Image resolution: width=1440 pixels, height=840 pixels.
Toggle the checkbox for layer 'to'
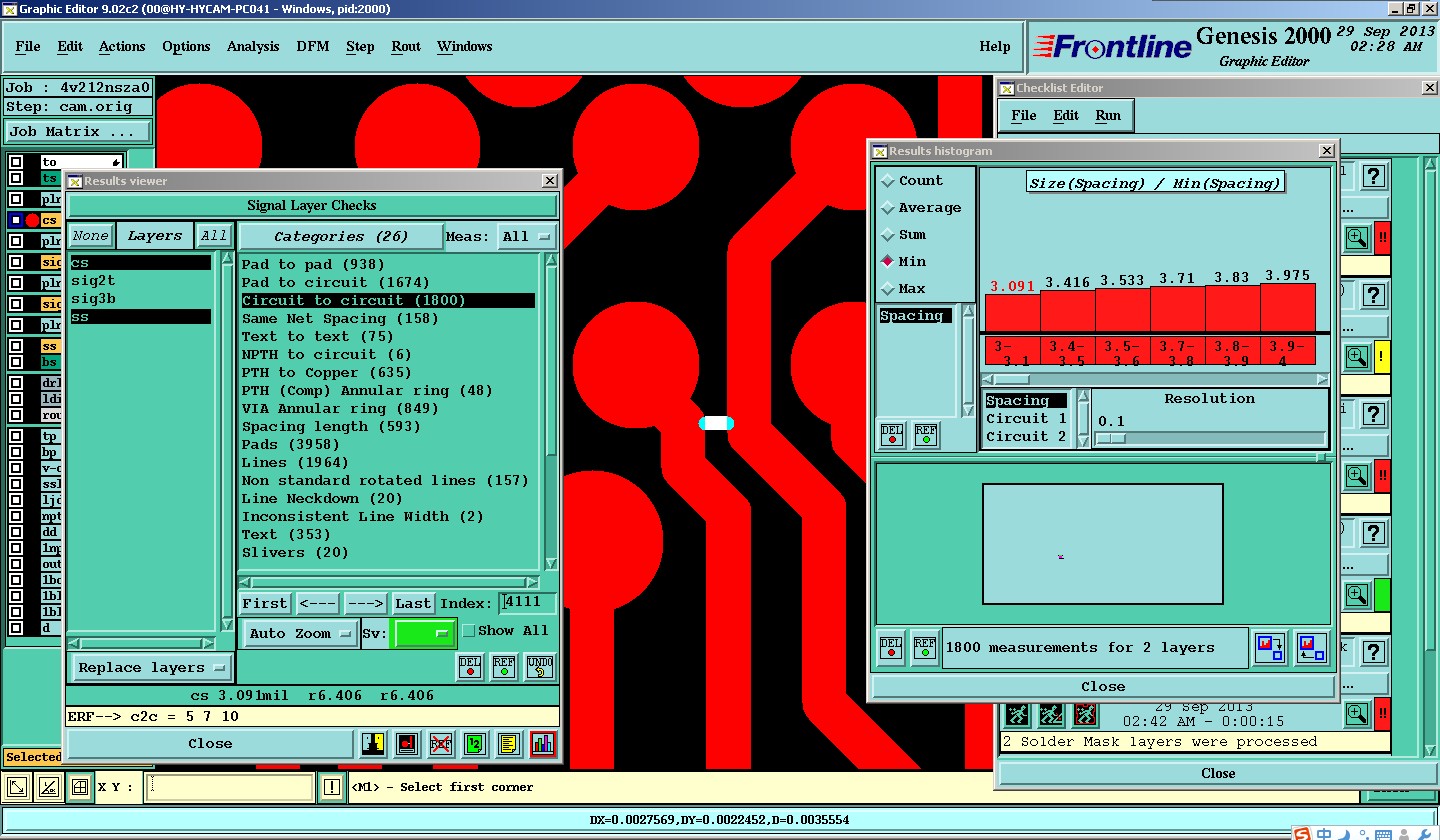point(16,162)
